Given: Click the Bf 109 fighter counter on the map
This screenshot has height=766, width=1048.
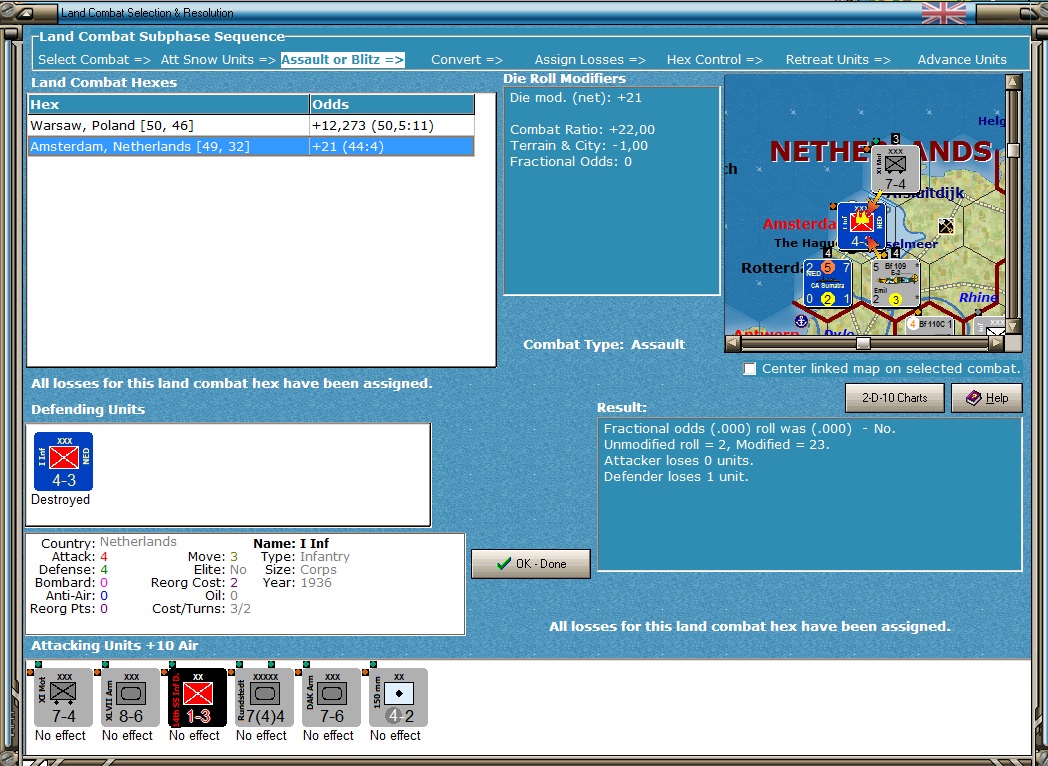Looking at the screenshot, I should [x=895, y=283].
